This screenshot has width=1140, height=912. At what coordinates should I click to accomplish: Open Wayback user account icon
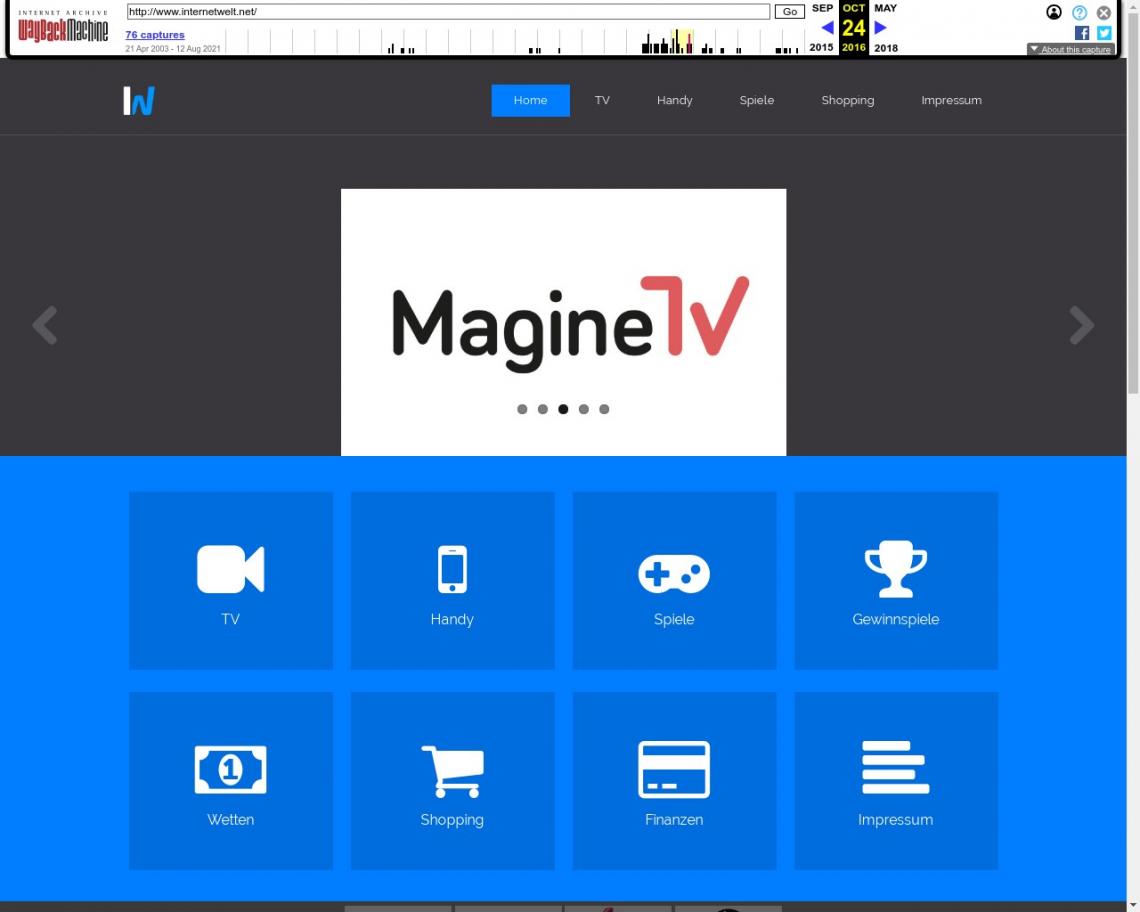point(1053,12)
